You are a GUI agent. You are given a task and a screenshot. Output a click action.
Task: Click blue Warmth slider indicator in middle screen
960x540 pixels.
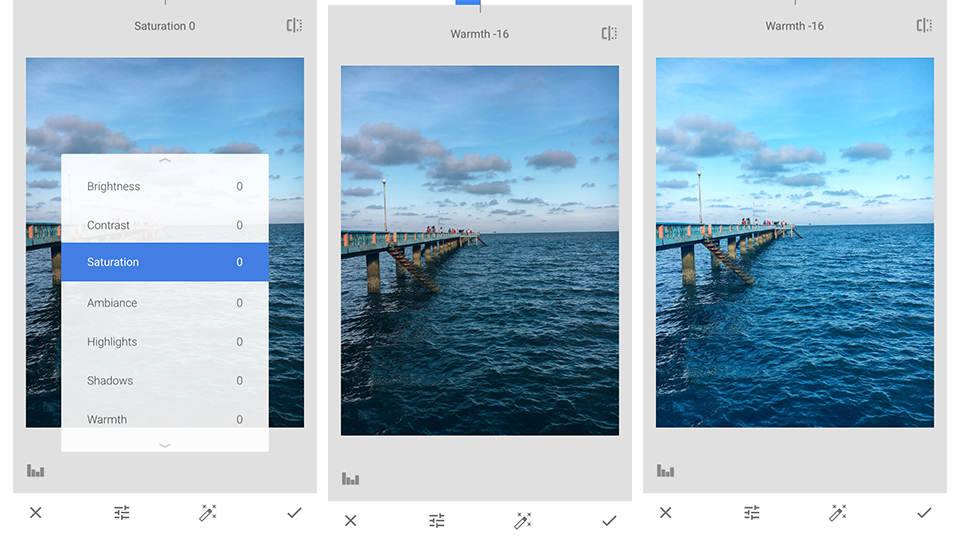468,2
